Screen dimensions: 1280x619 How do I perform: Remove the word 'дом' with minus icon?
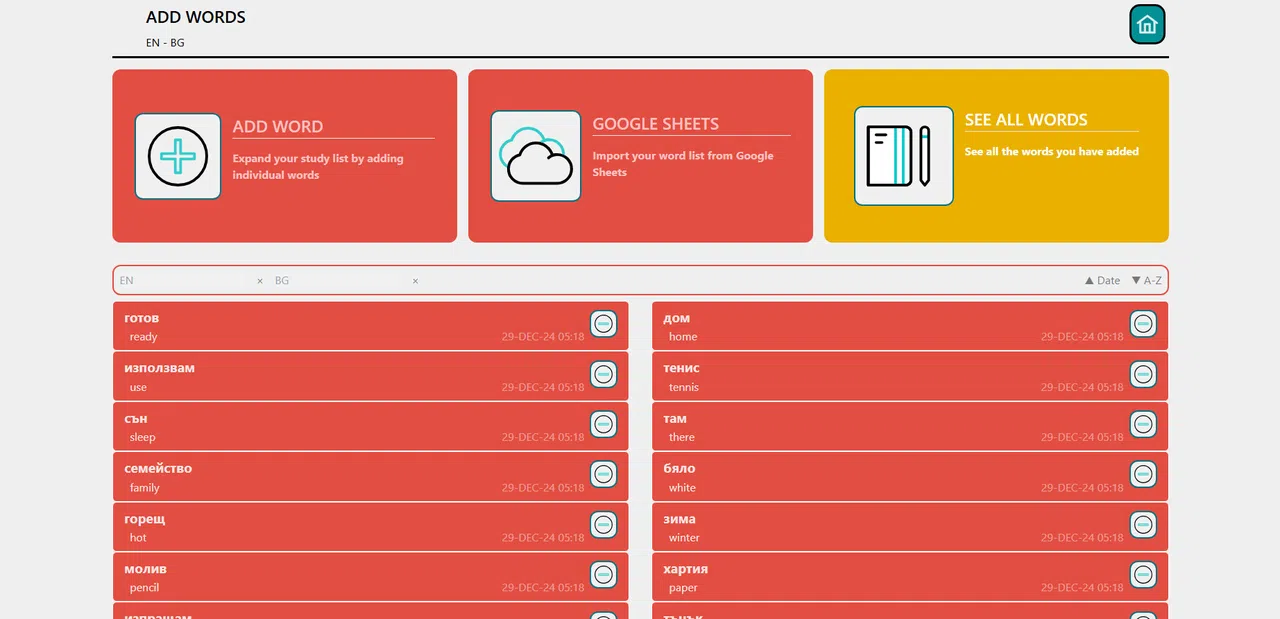coord(1143,323)
